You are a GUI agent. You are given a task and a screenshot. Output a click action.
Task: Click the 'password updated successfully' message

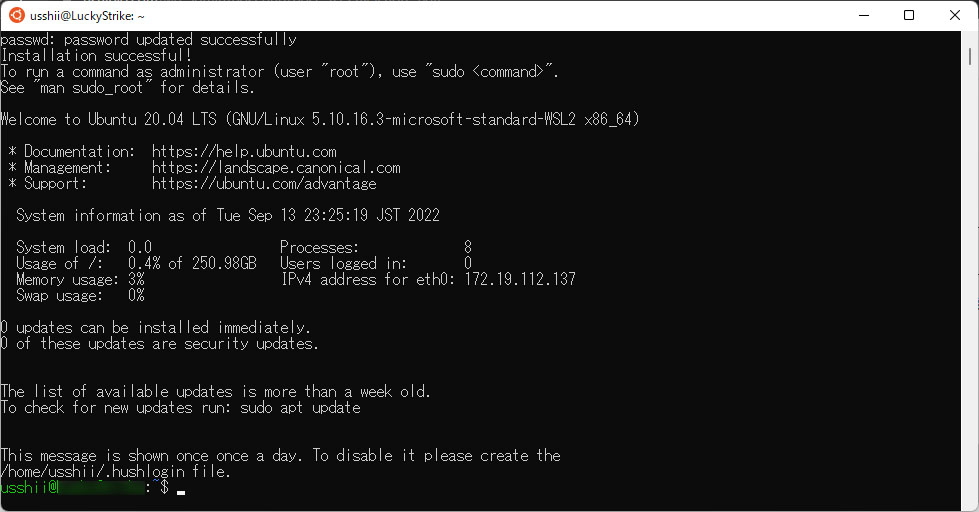click(x=180, y=39)
